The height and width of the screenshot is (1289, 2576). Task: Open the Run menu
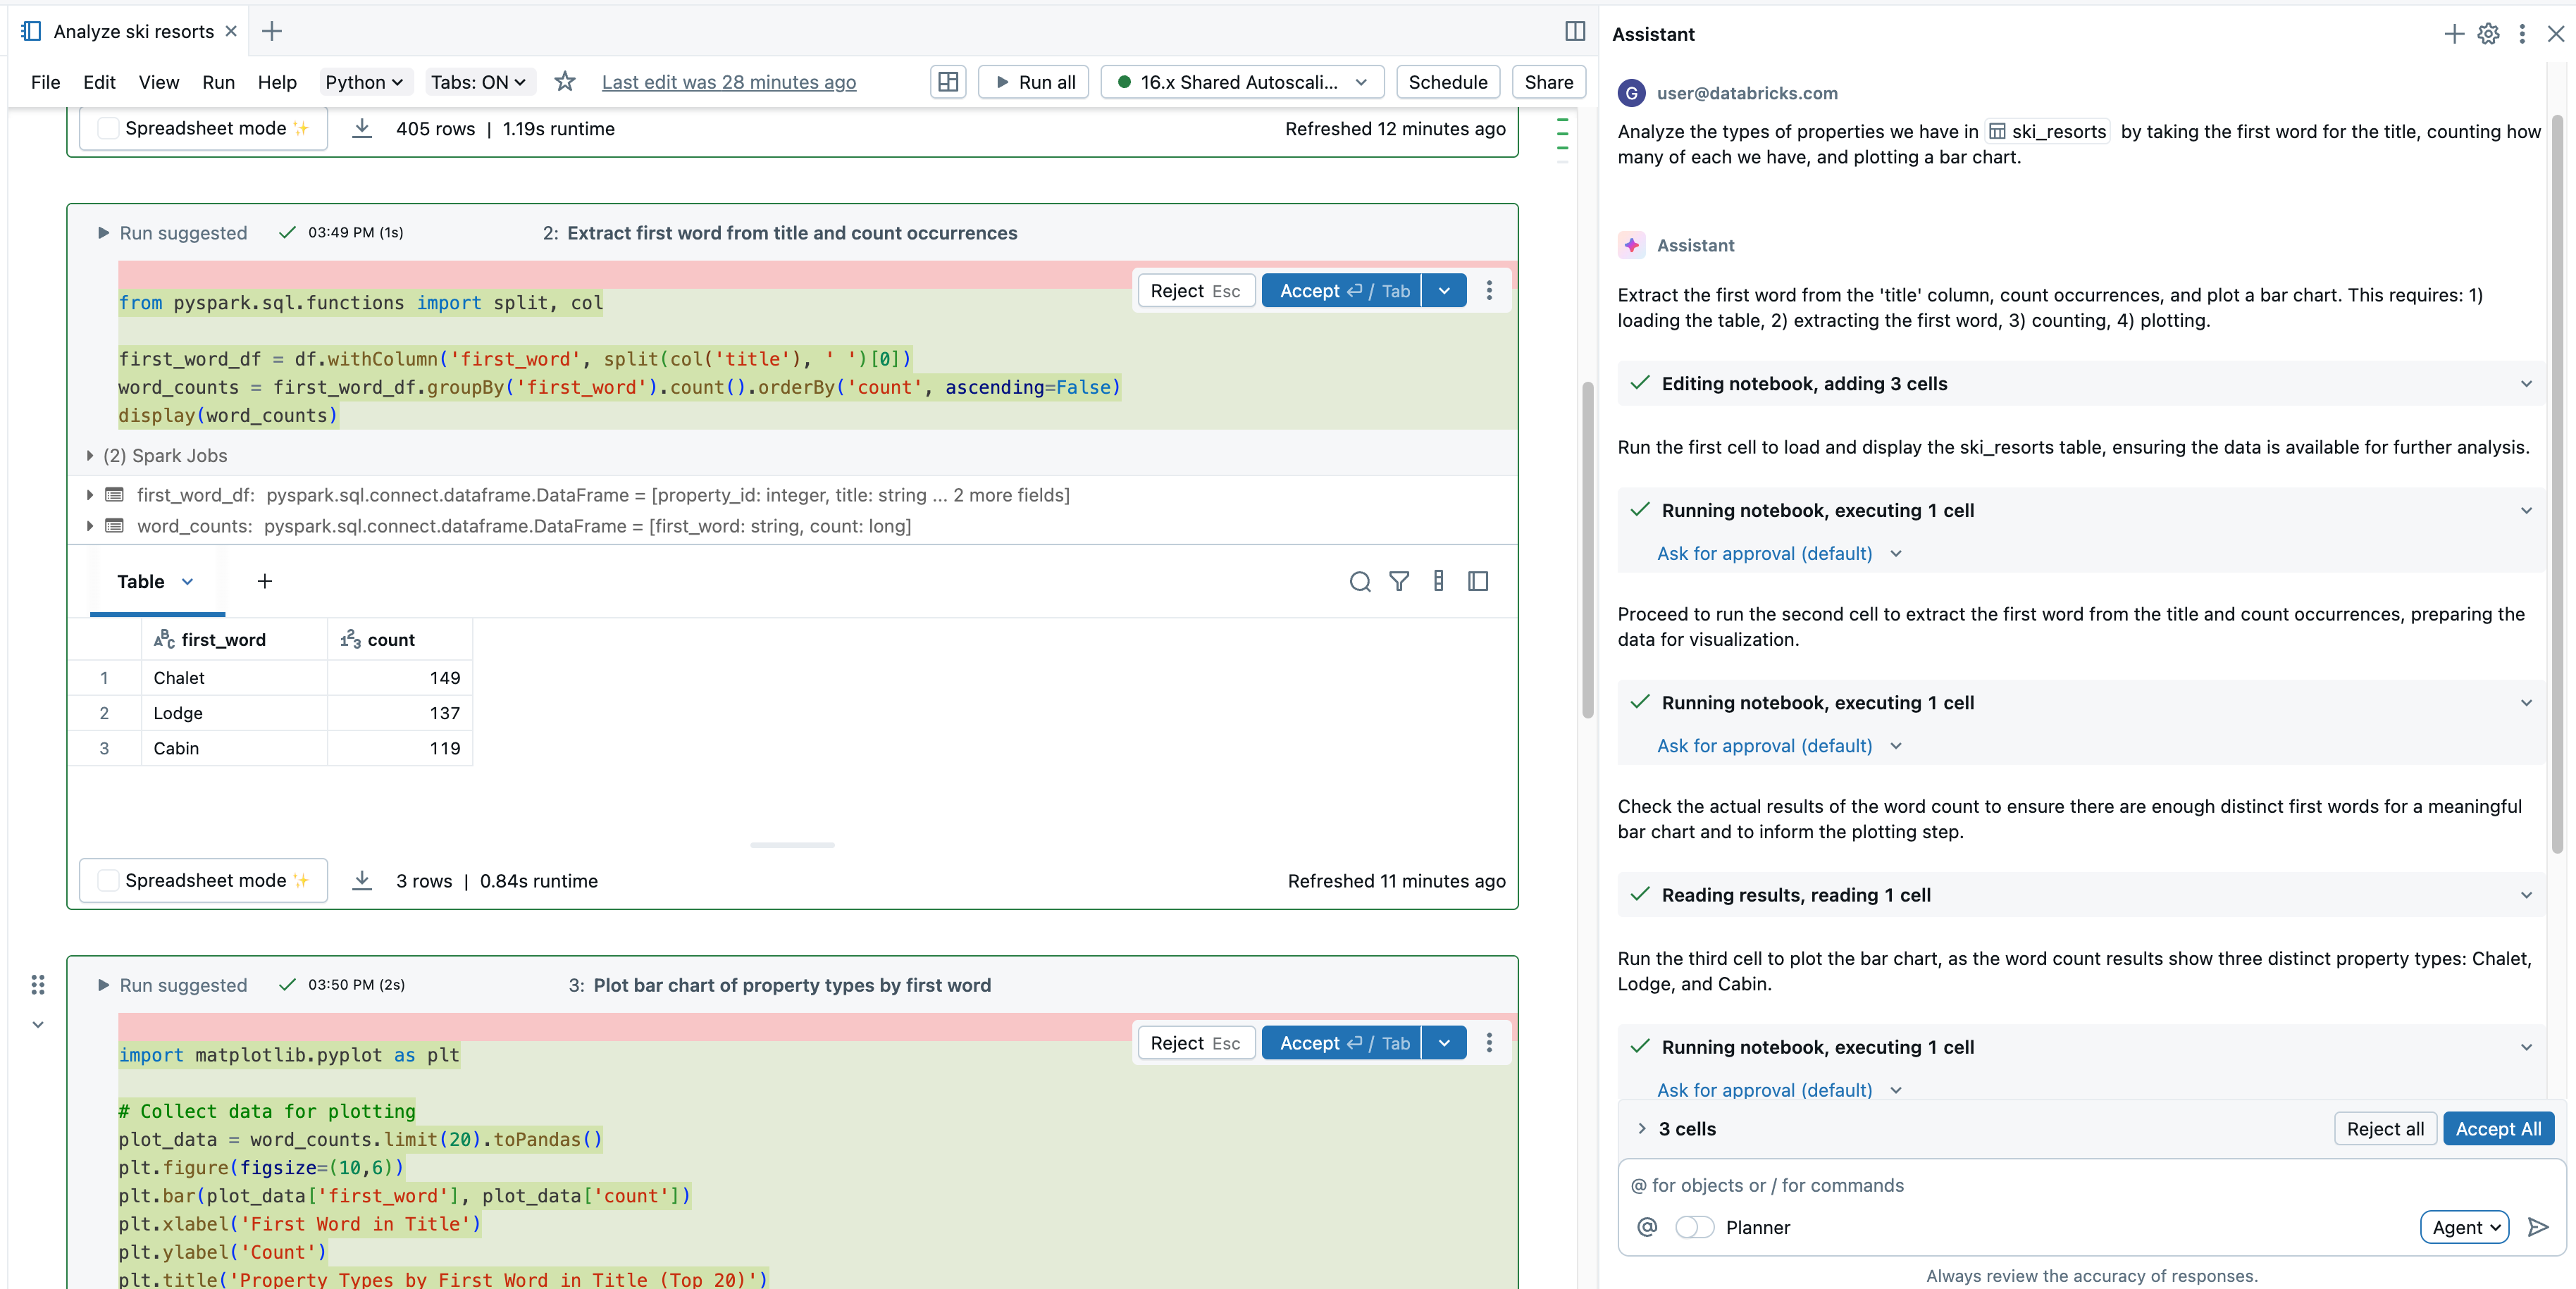218,82
